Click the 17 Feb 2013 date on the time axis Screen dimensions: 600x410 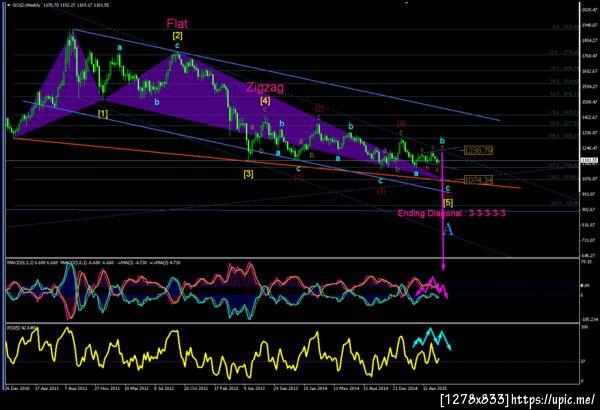coord(227,388)
